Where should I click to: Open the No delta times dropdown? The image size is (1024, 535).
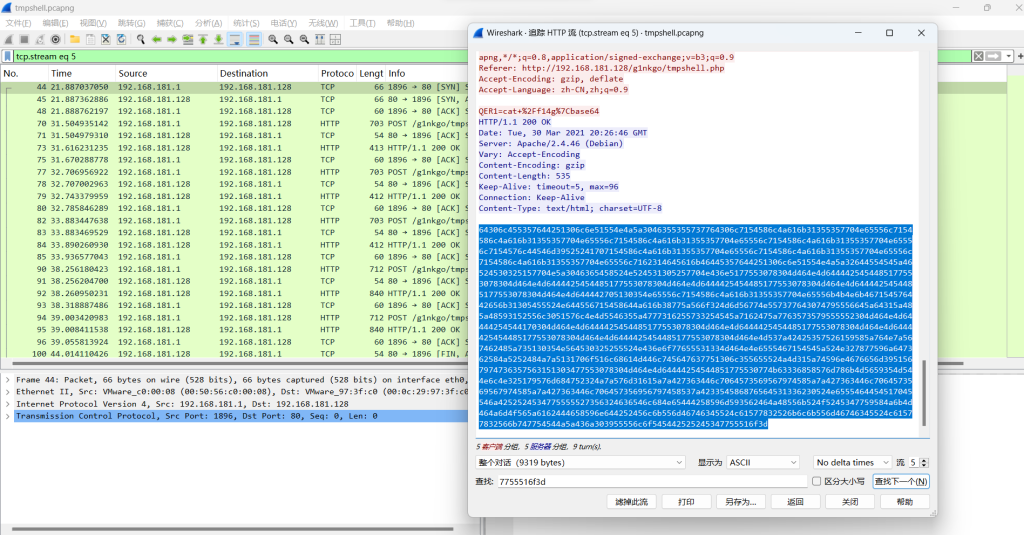pyautogui.click(x=849, y=463)
